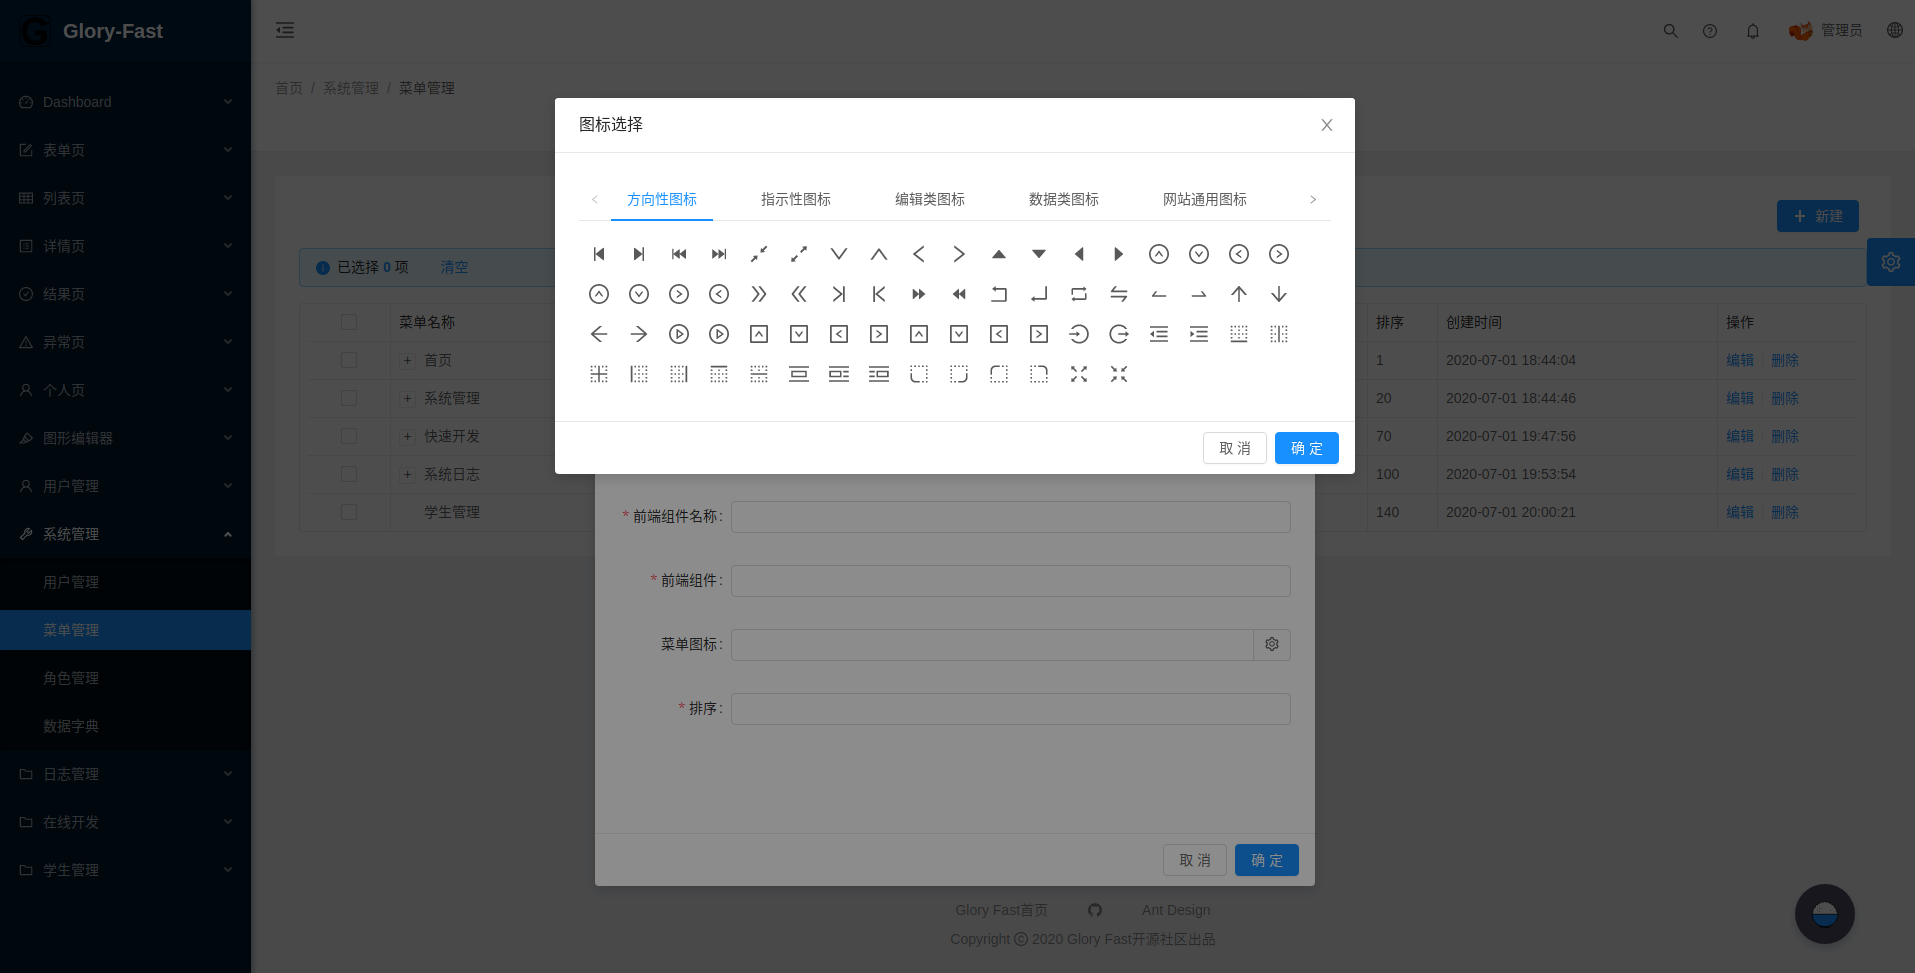Click inside the 排序 input field
This screenshot has width=1915, height=973.
coord(1010,709)
